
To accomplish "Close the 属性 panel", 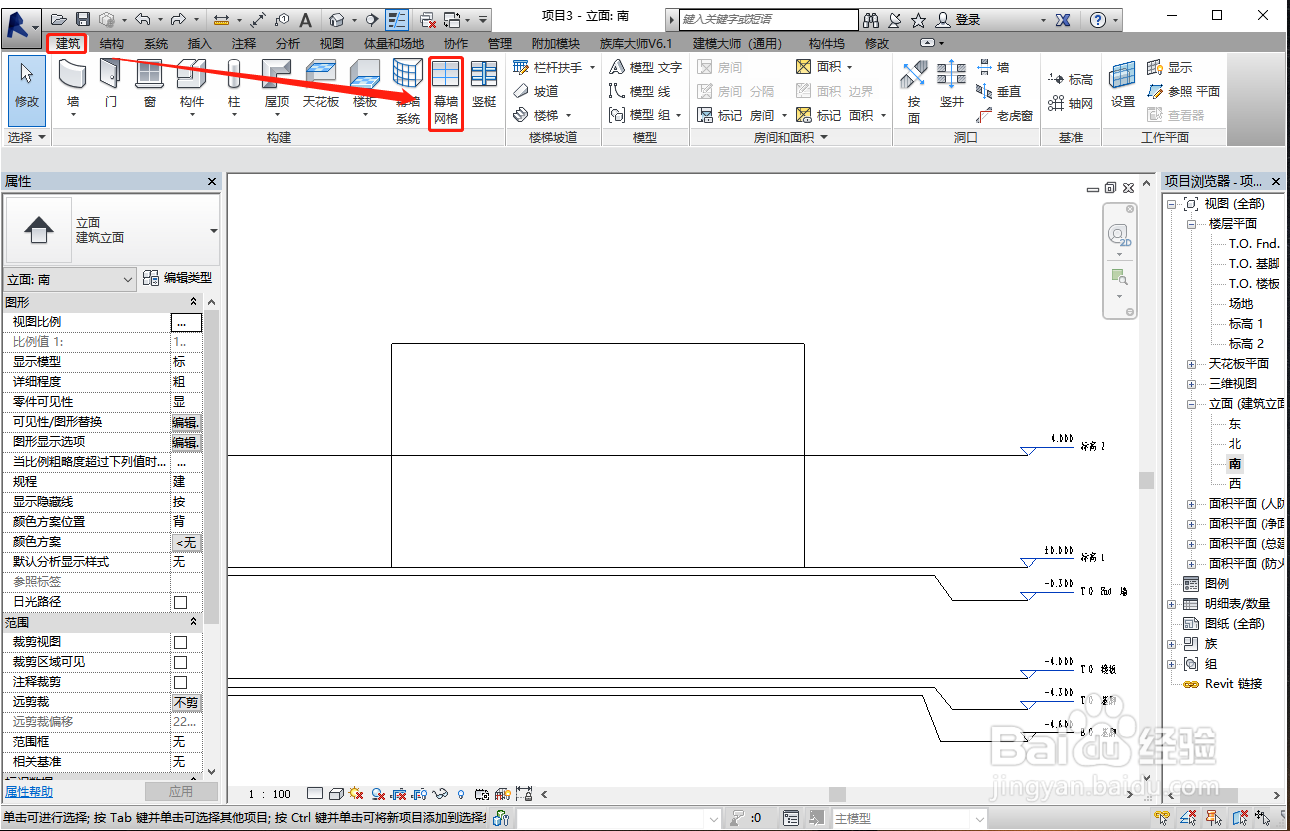I will tap(212, 182).
